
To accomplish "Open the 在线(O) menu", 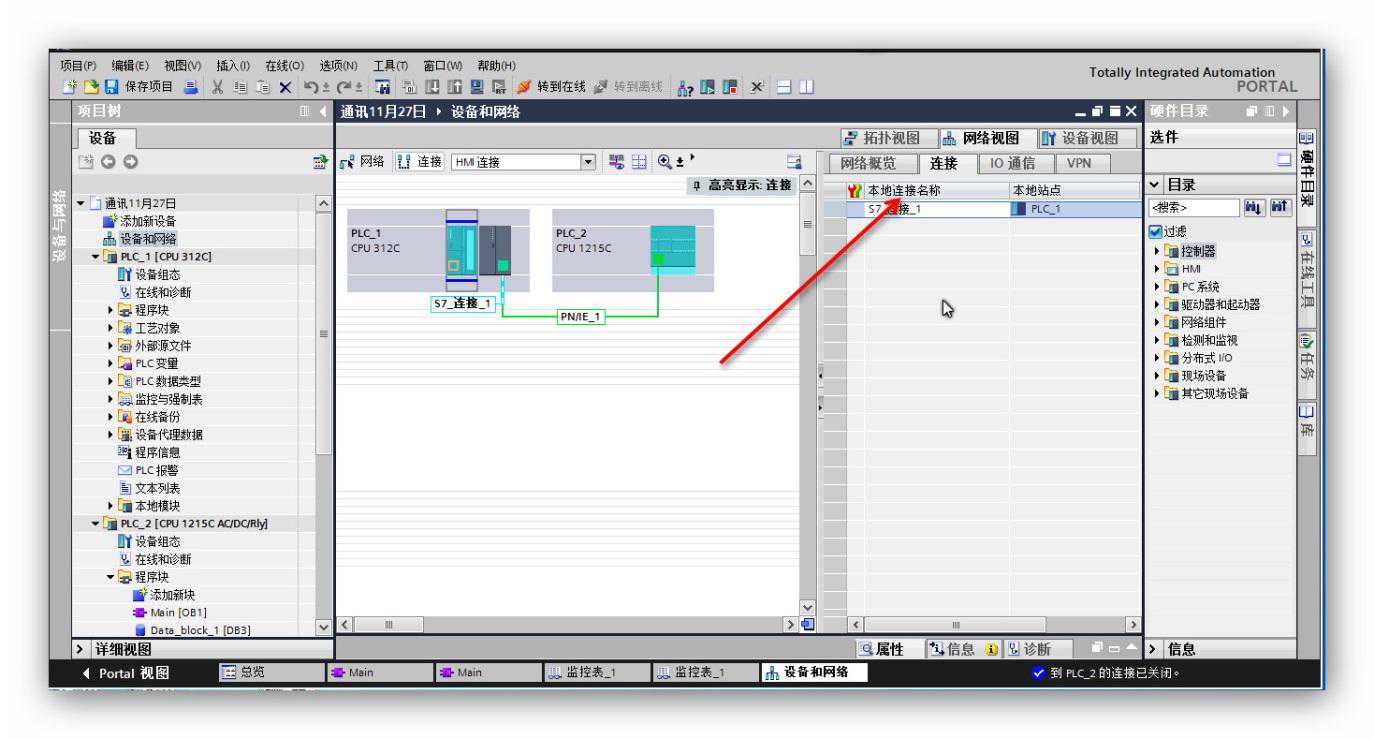I will pyautogui.click(x=284, y=66).
